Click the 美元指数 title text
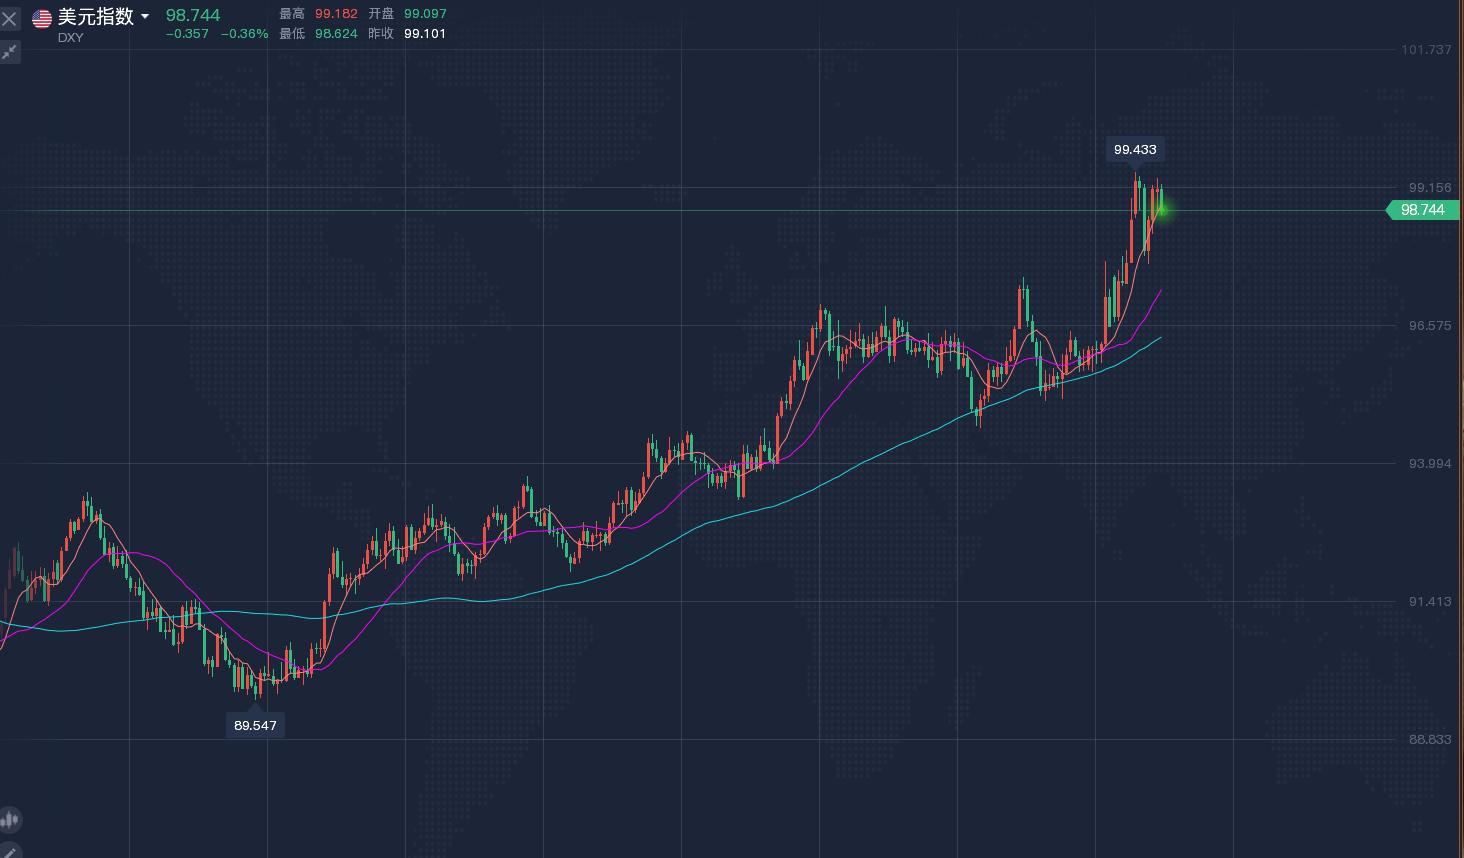The image size is (1464, 858). click(96, 17)
